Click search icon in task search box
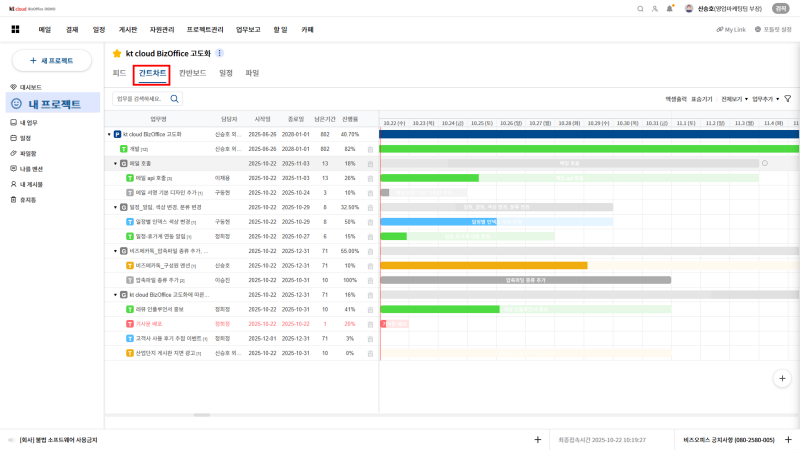800x450 pixels. pyautogui.click(x=175, y=99)
